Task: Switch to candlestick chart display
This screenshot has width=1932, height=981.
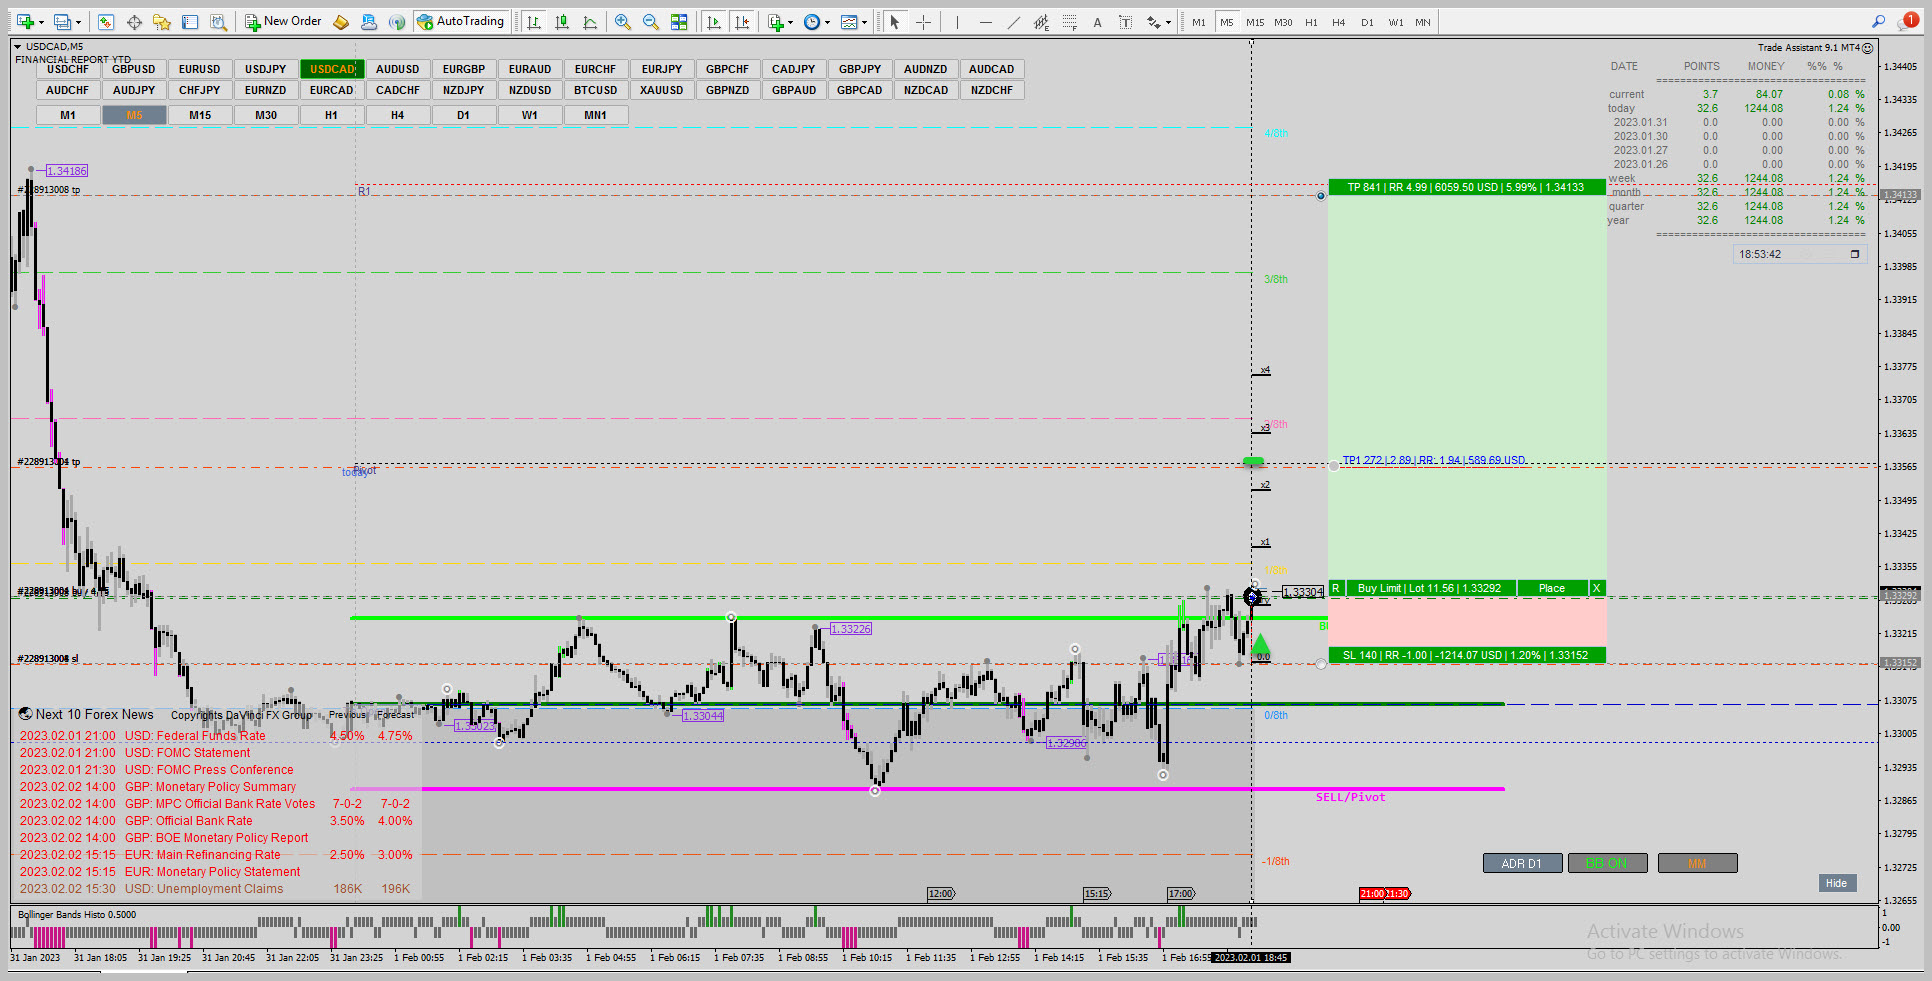Action: click(562, 22)
